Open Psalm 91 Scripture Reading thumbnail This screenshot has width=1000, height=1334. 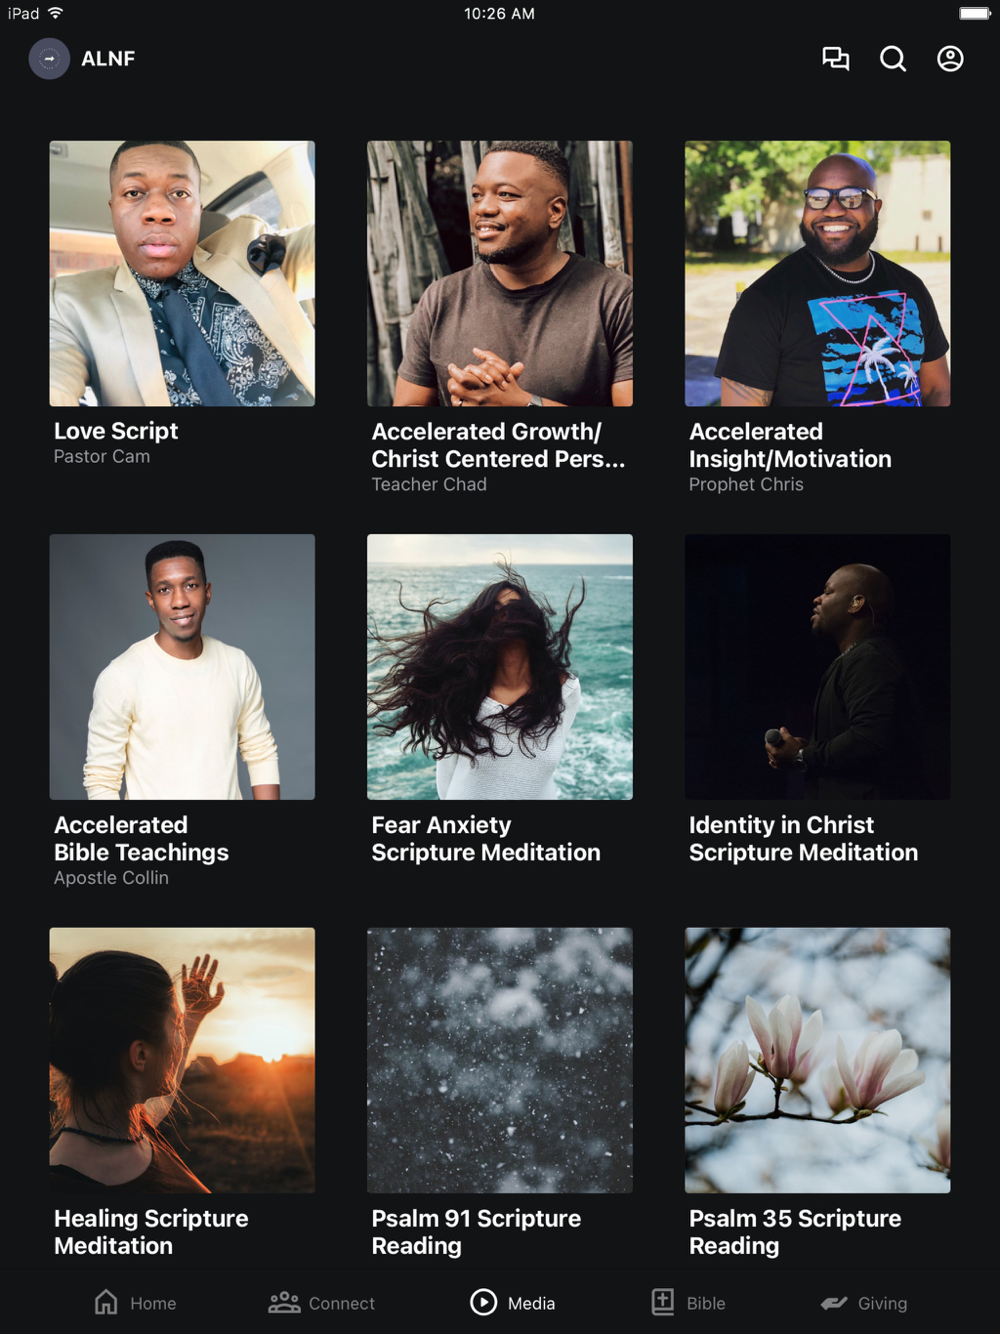(x=500, y=1060)
